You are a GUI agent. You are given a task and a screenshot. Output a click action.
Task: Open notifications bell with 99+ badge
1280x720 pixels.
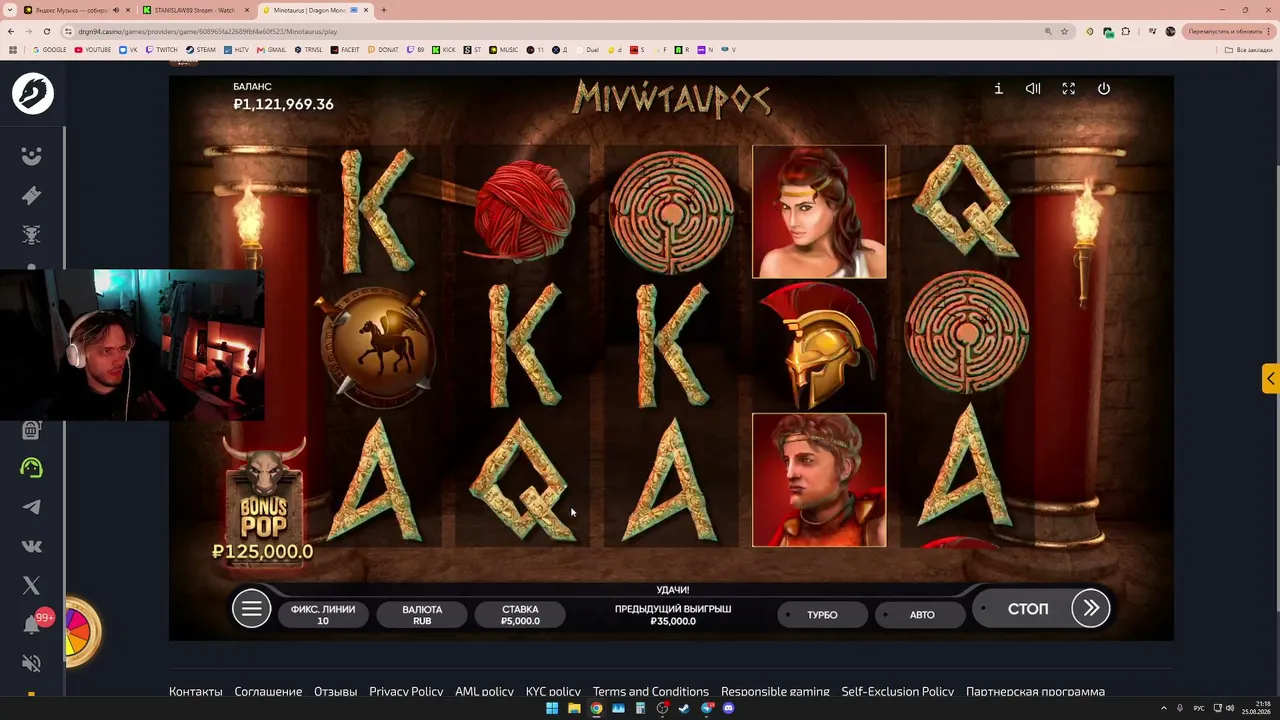coord(32,624)
